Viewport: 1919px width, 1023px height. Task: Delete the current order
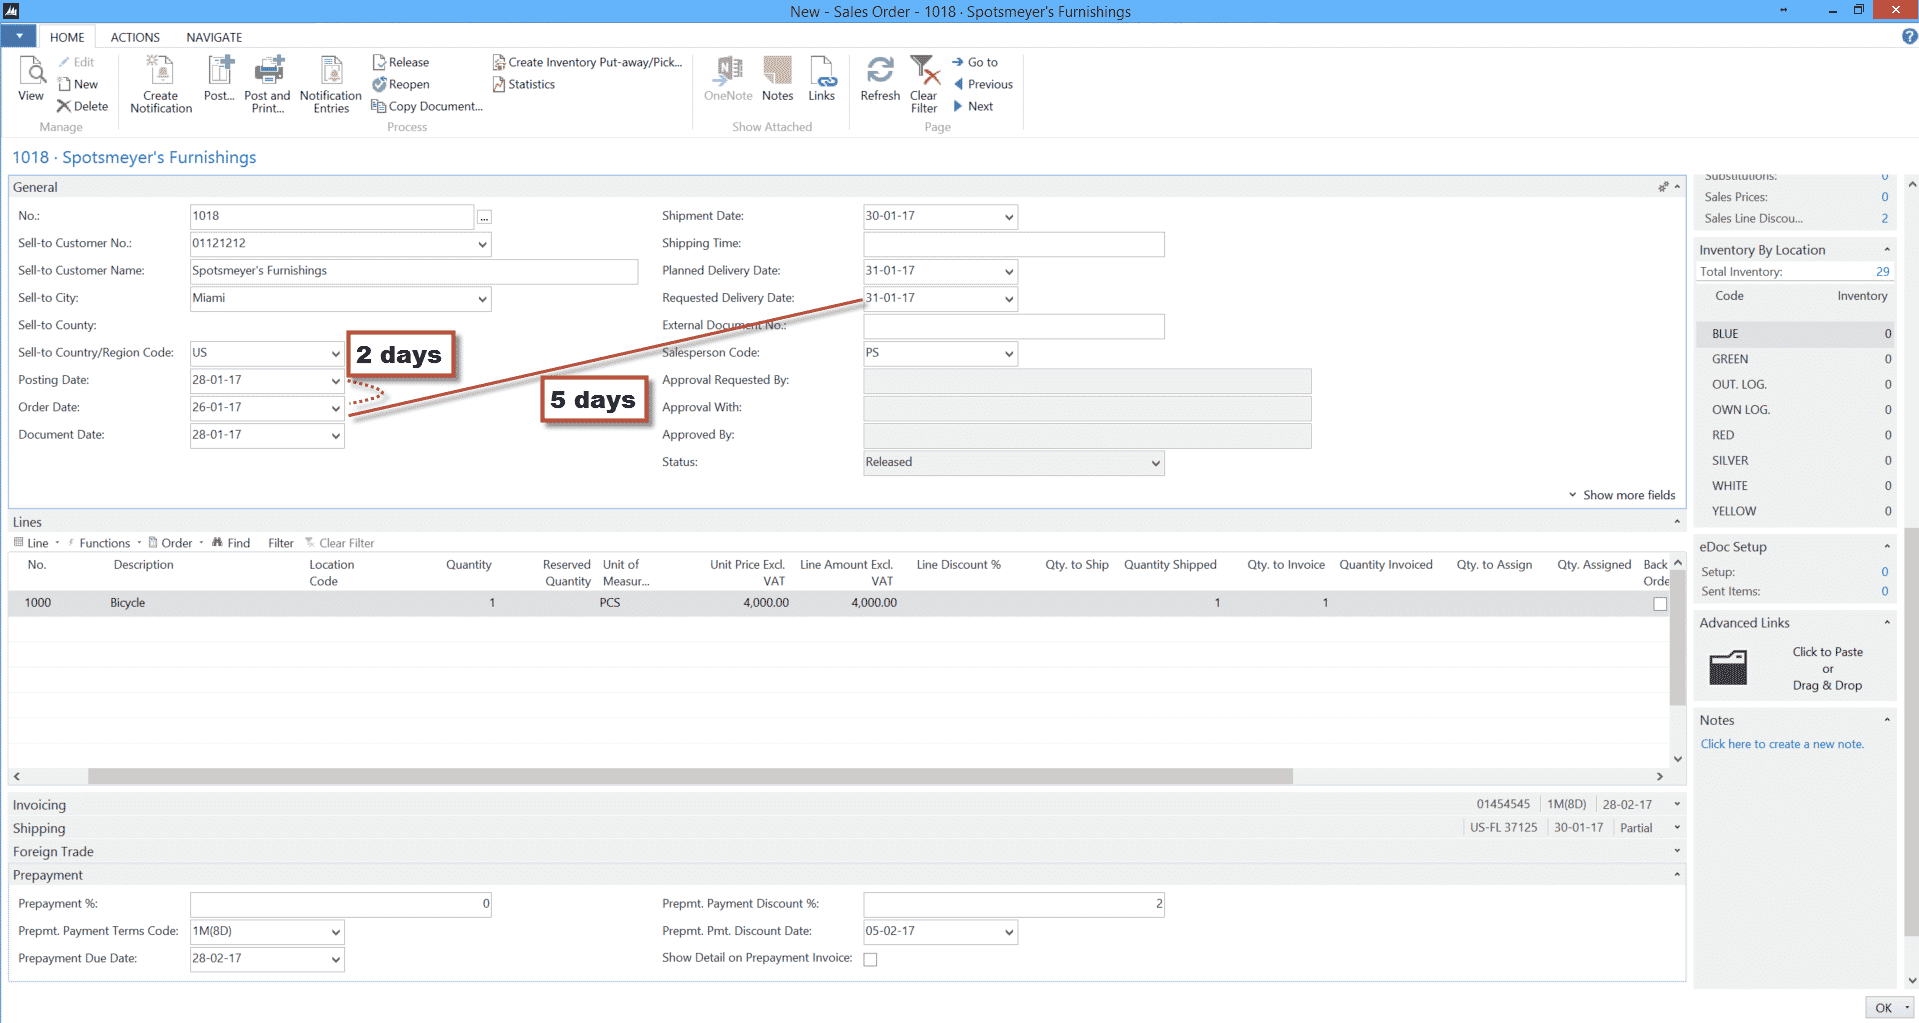[x=82, y=106]
